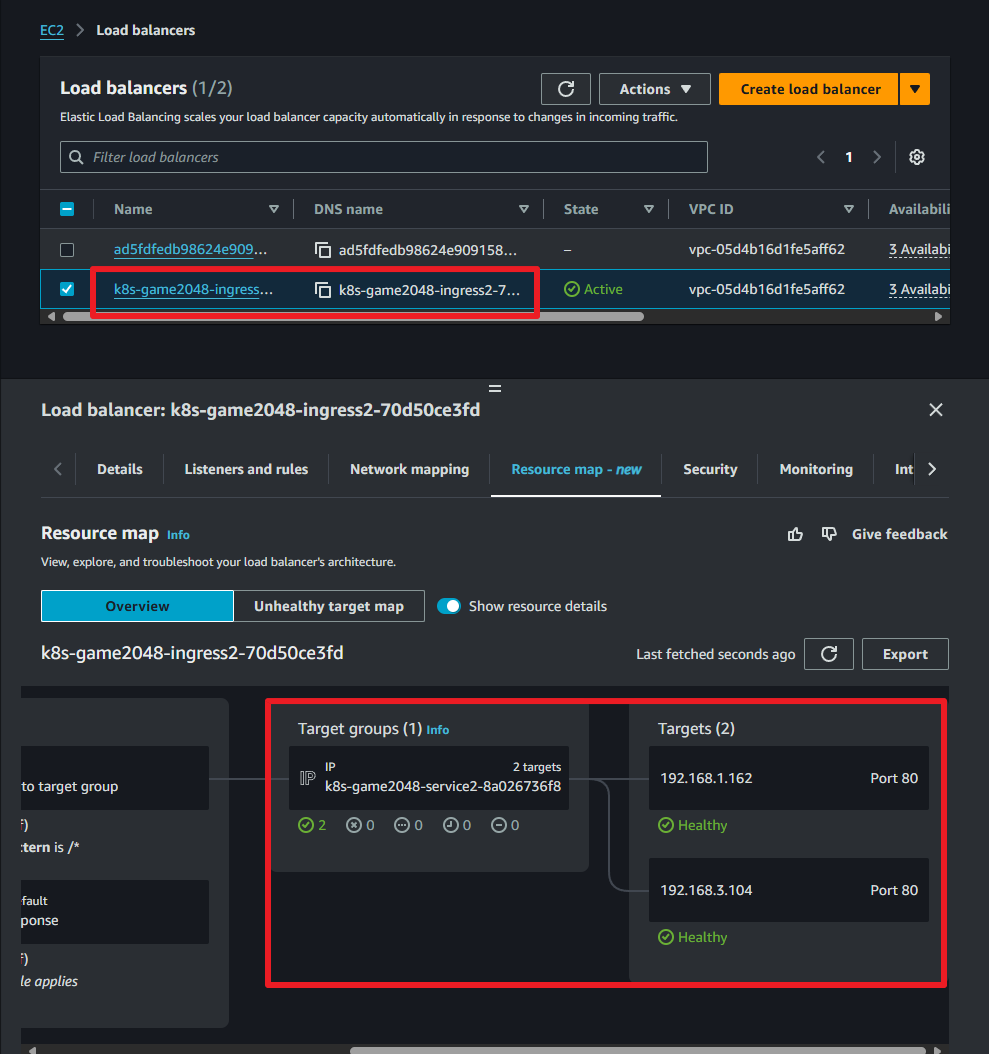Click table scrollbar right arrow
The height and width of the screenshot is (1054, 989).
938,317
